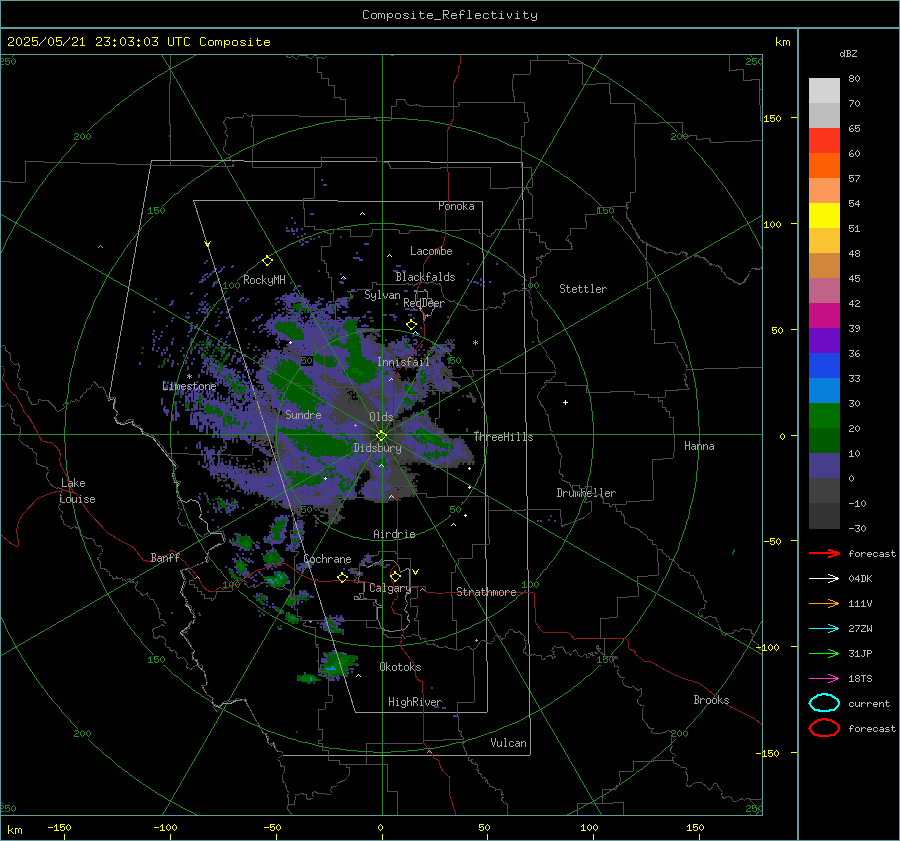Click the Ponoka town label
This screenshot has height=841, width=900.
coord(456,206)
